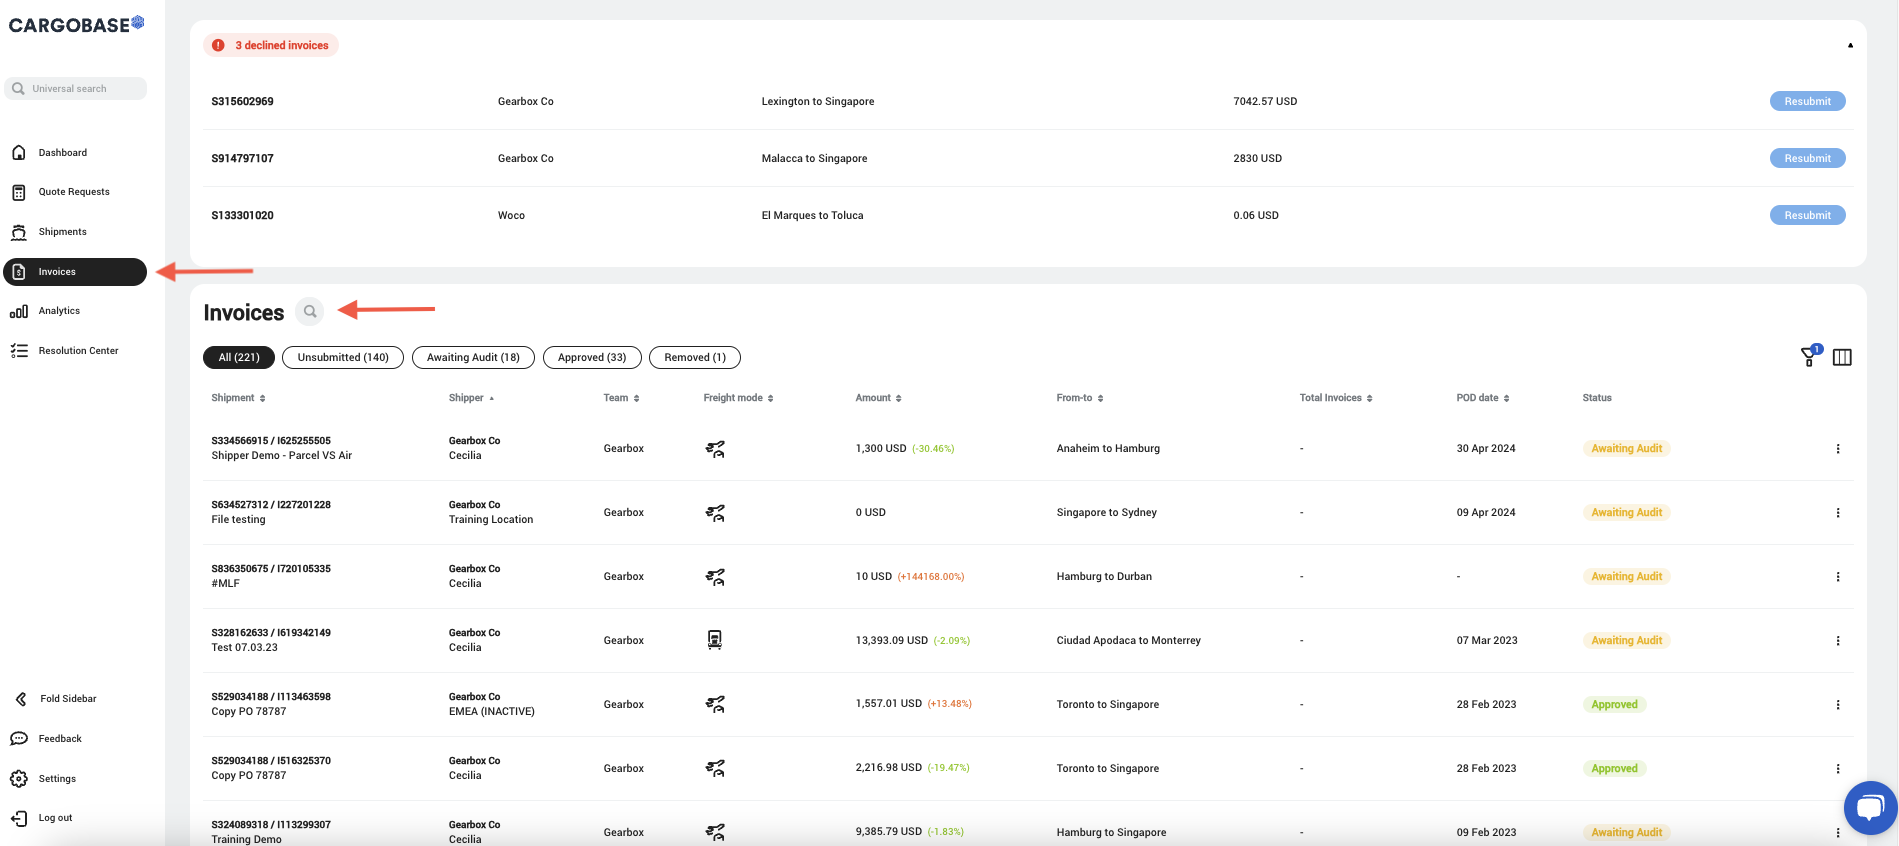Open row actions for Singapore to Sydney invoice
The image size is (1899, 846).
[x=1837, y=513]
